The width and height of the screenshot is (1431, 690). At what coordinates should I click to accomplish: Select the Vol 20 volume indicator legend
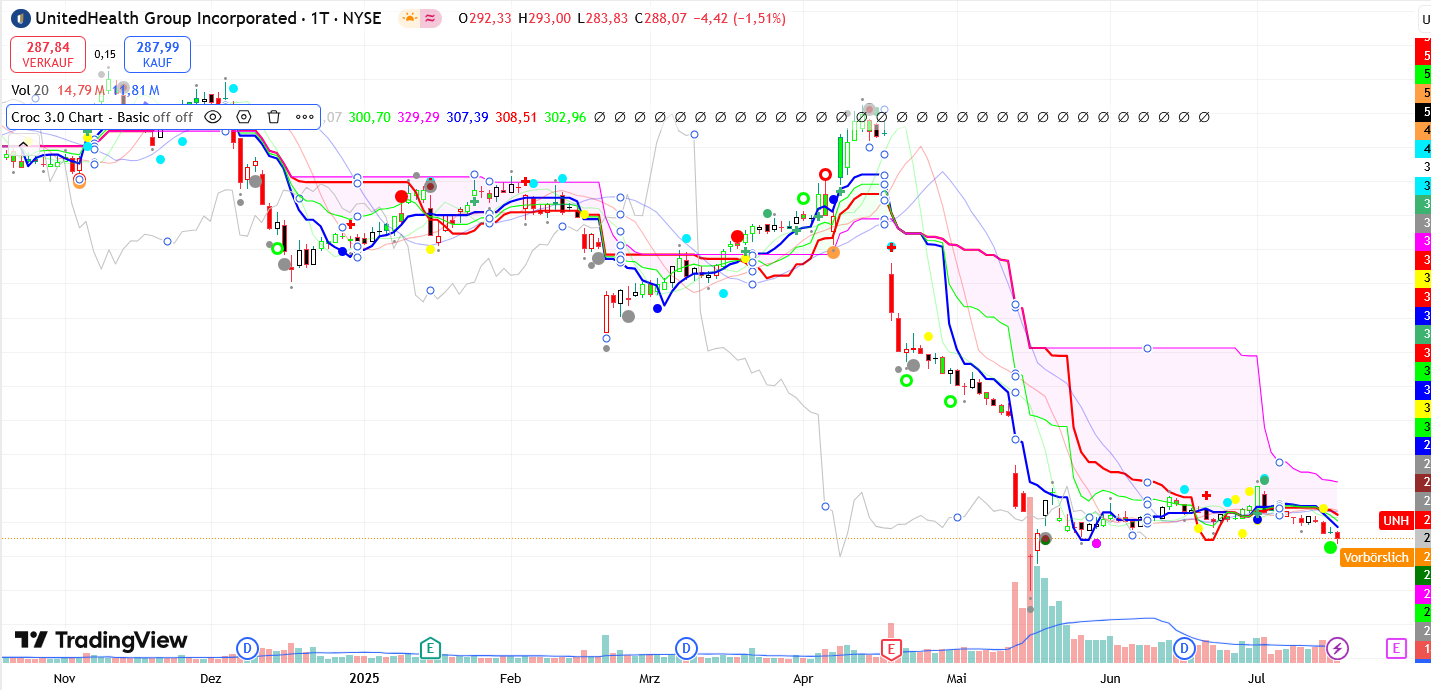(x=30, y=90)
